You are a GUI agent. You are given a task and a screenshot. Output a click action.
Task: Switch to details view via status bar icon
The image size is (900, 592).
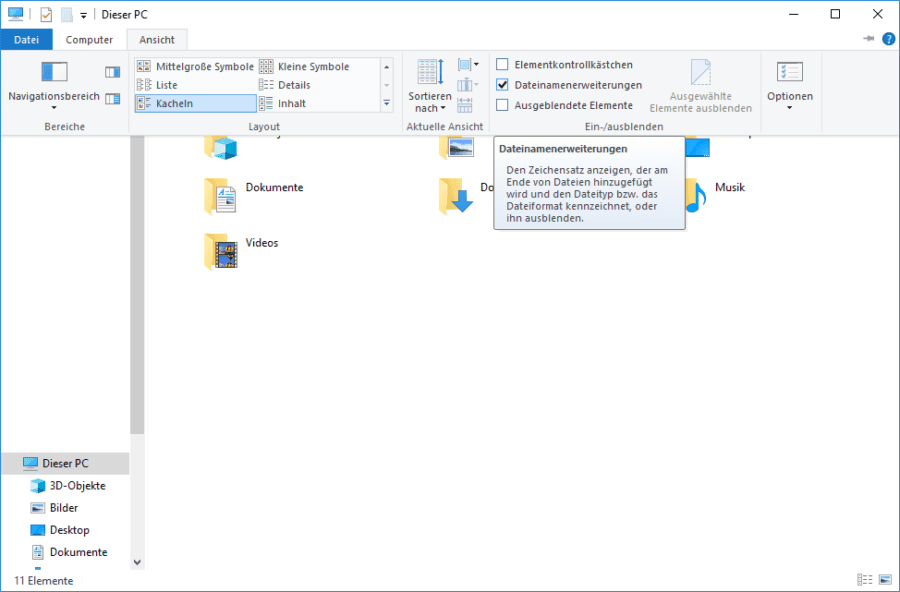coord(864,581)
